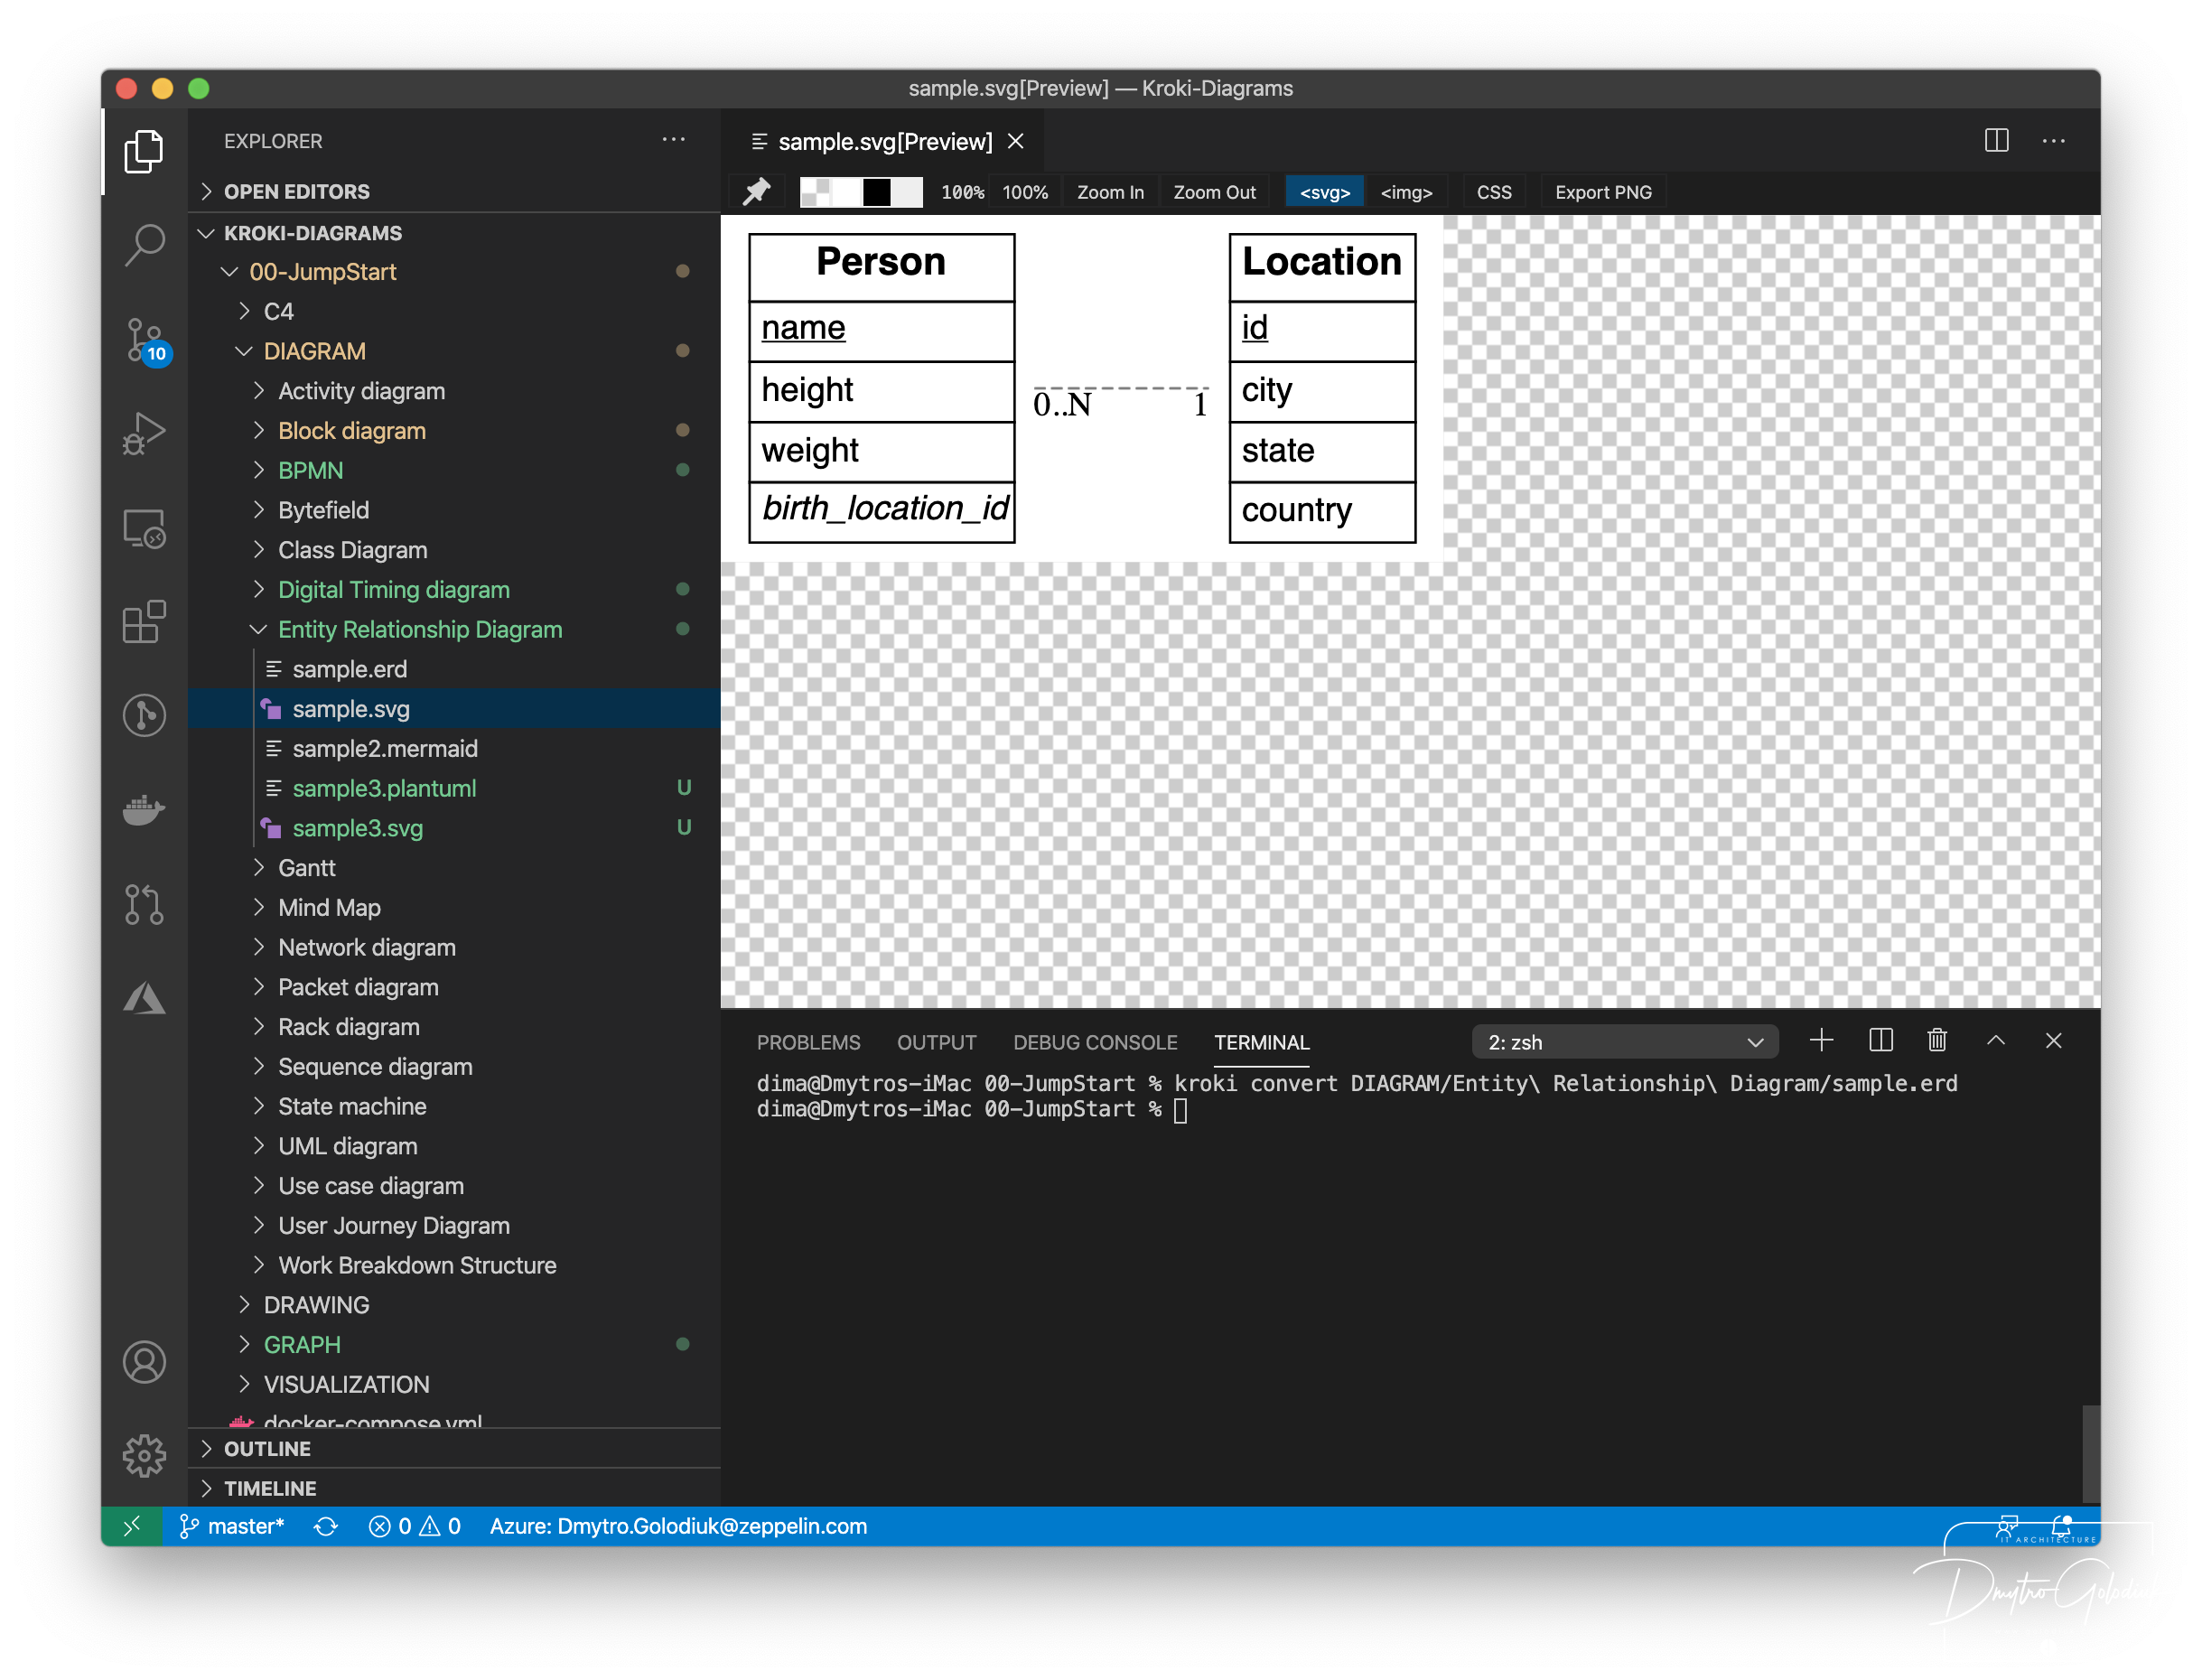Close the sample.svg[Preview] tab
Image resolution: width=2202 pixels, height=1680 pixels.
click(1016, 141)
